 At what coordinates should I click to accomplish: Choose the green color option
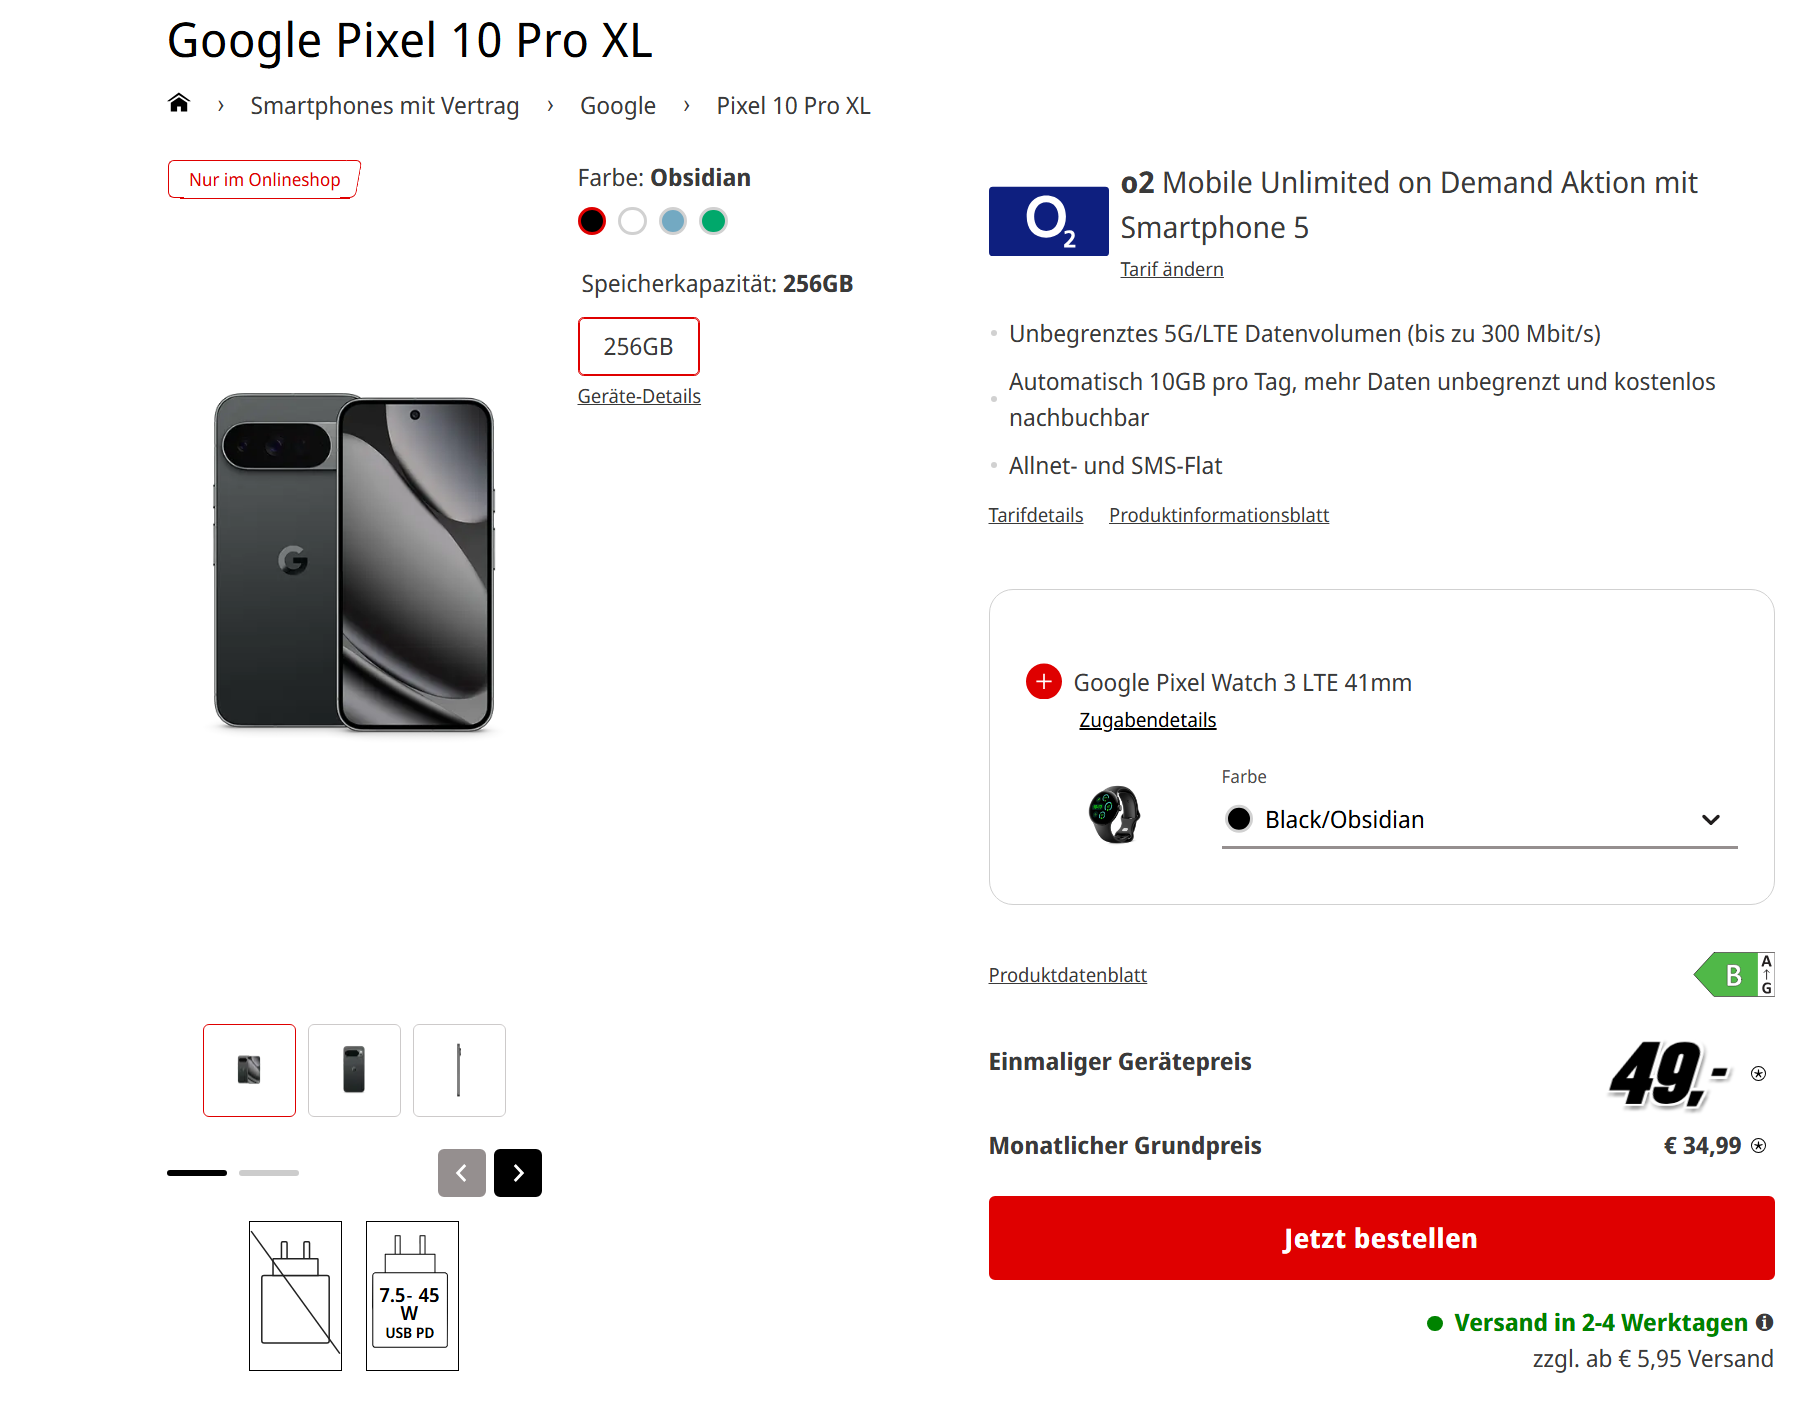tap(713, 221)
